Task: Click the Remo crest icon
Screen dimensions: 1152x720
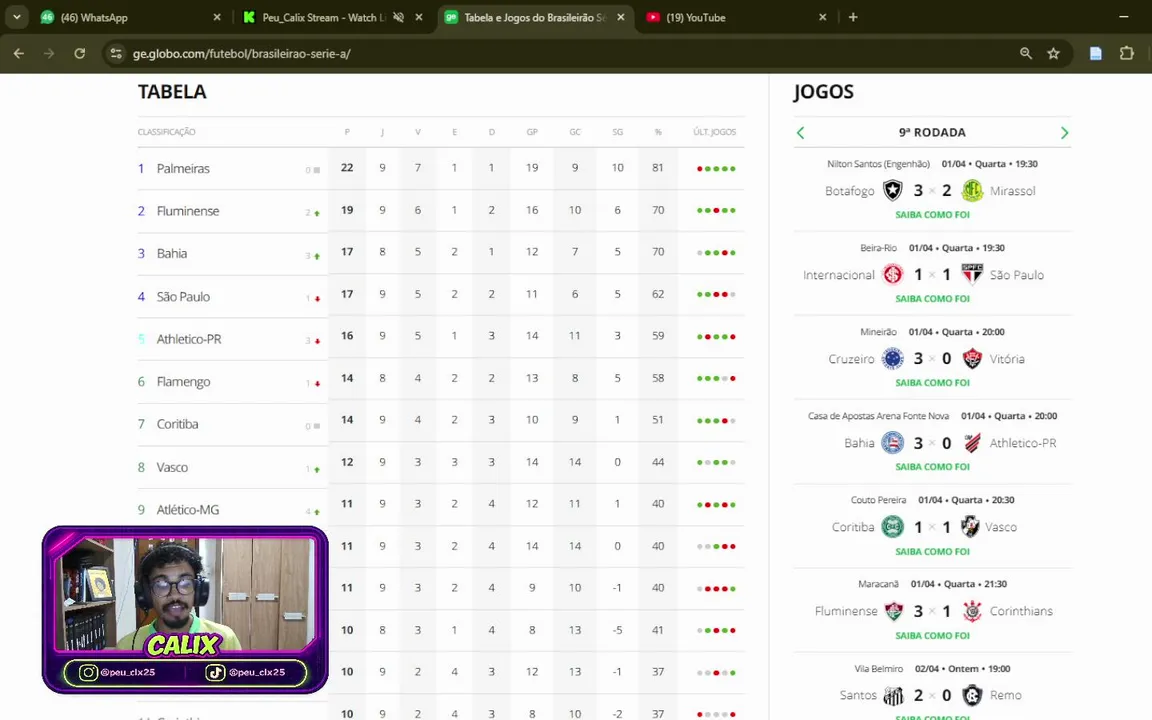Action: tap(972, 695)
